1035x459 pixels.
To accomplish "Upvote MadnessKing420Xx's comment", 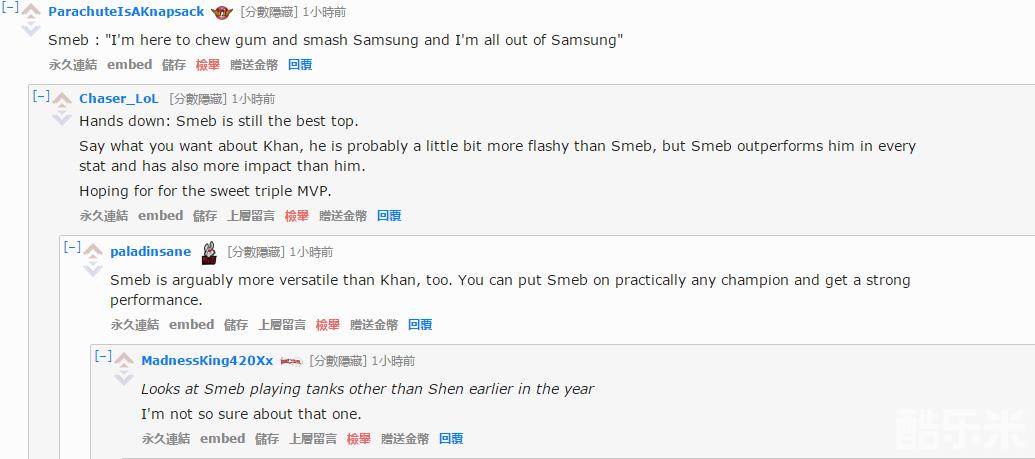I will tap(124, 361).
